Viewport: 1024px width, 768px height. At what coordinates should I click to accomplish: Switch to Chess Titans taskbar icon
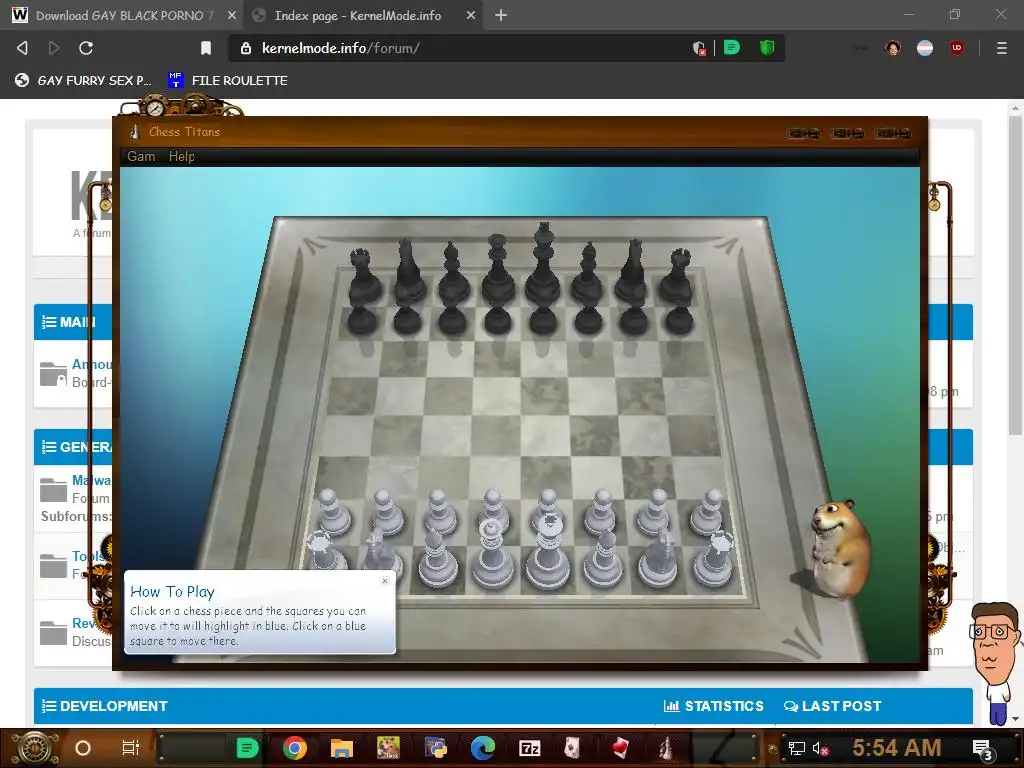tap(665, 748)
